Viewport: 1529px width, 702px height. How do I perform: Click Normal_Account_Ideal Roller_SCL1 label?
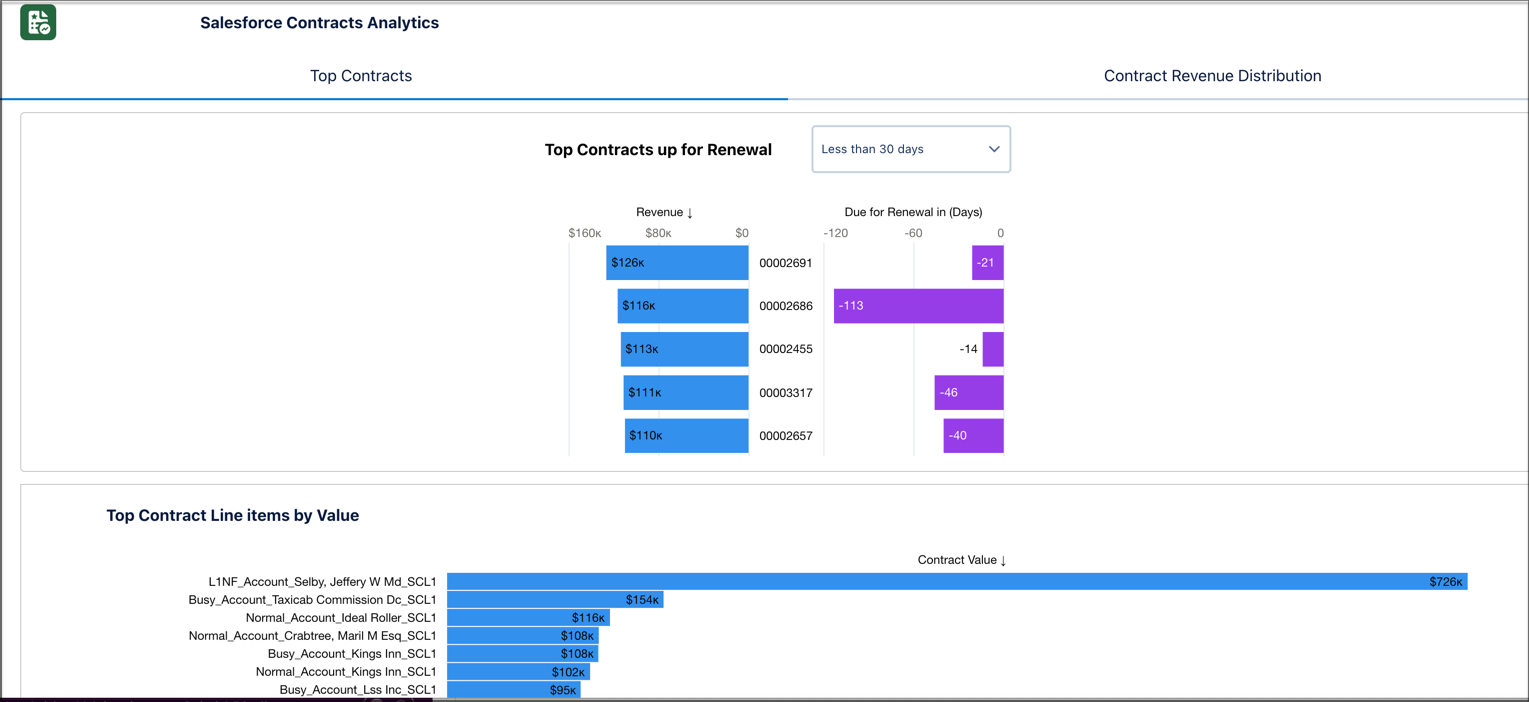point(341,618)
